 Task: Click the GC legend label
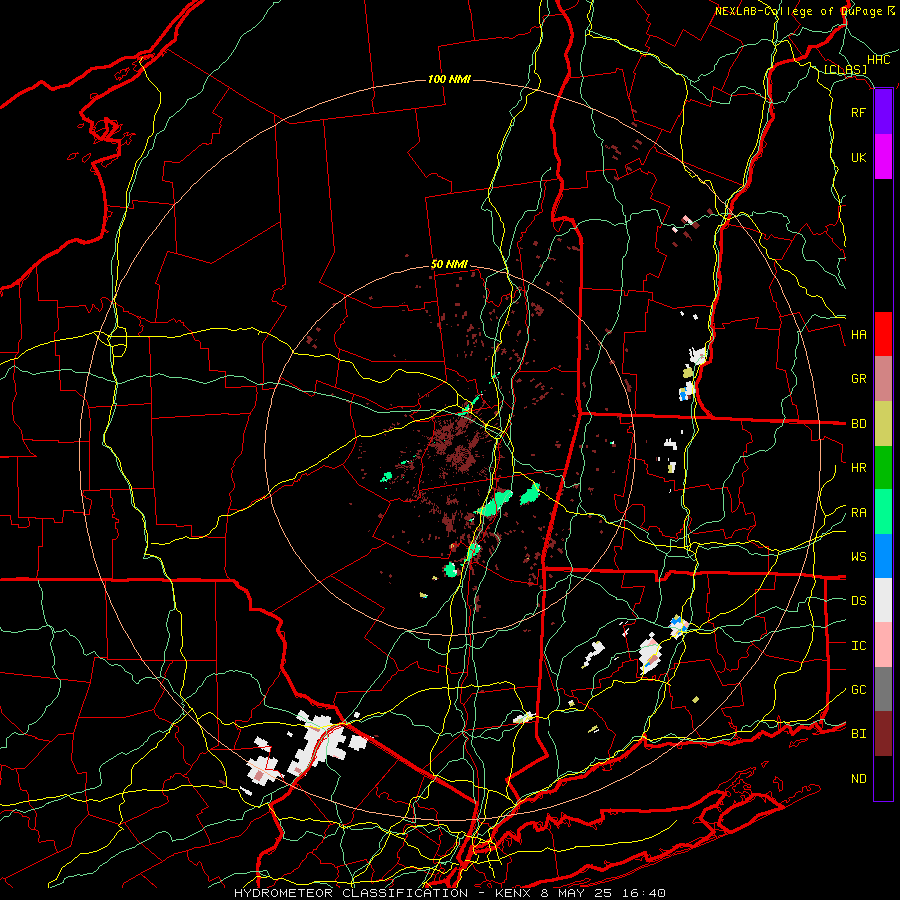pyautogui.click(x=858, y=690)
